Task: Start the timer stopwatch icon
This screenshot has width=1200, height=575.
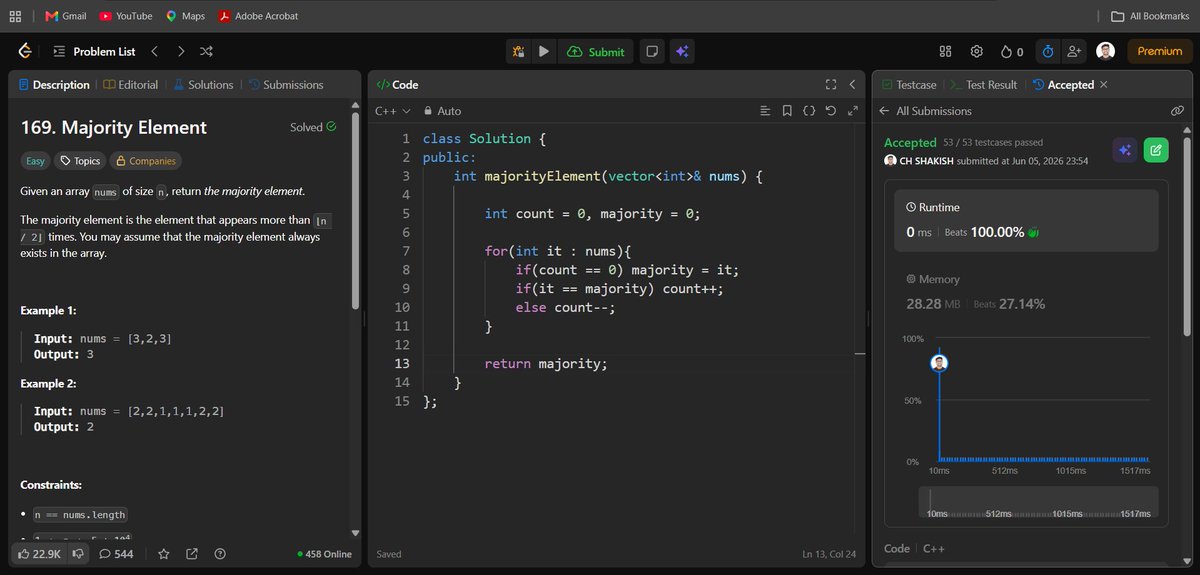Action: point(1048,51)
